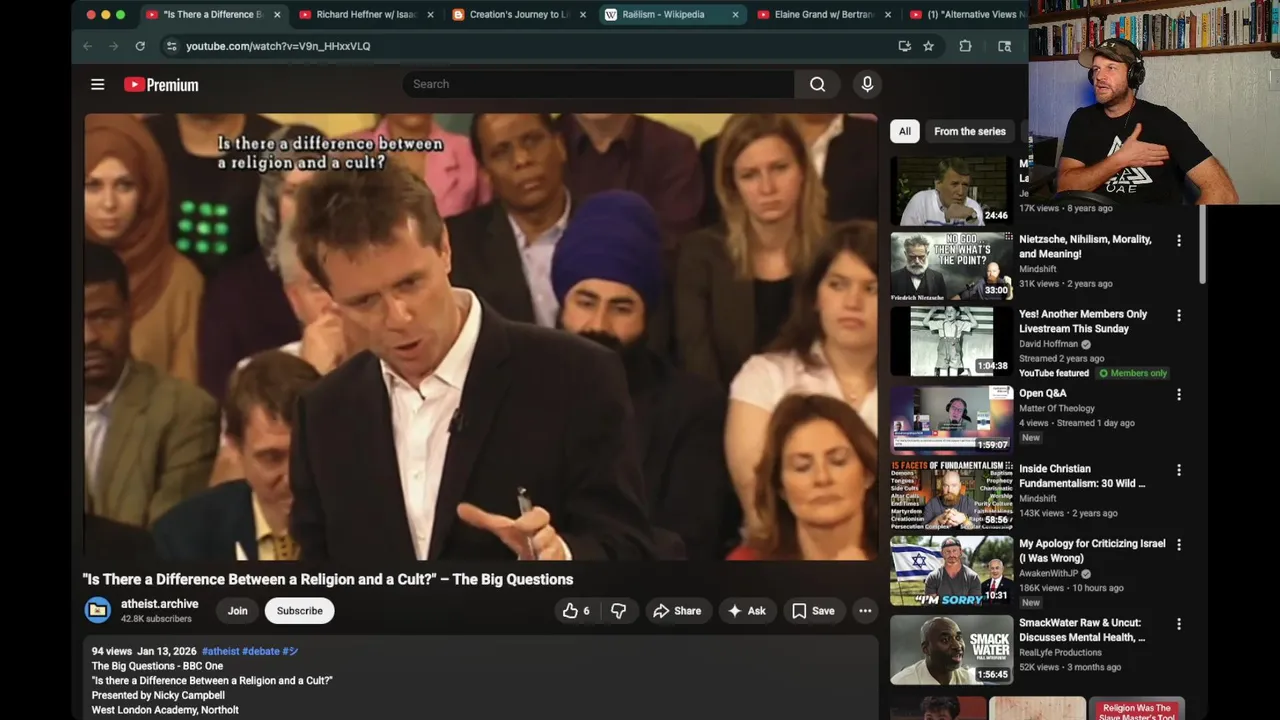Screen dimensions: 1280x720
Task: Open the David Hoffman channel link
Action: (x=1048, y=344)
